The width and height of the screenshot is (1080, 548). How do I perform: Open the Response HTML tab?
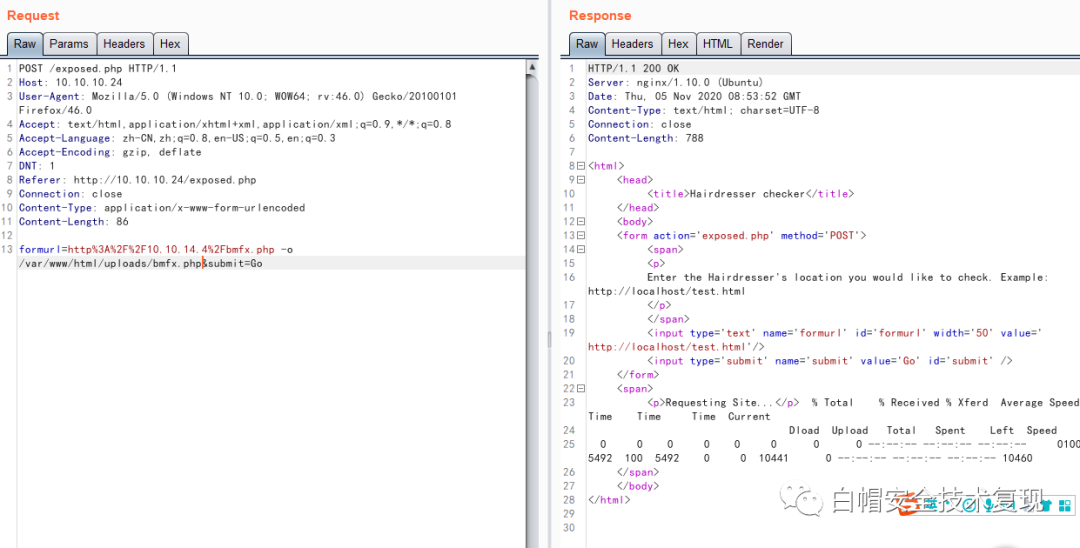(x=718, y=43)
